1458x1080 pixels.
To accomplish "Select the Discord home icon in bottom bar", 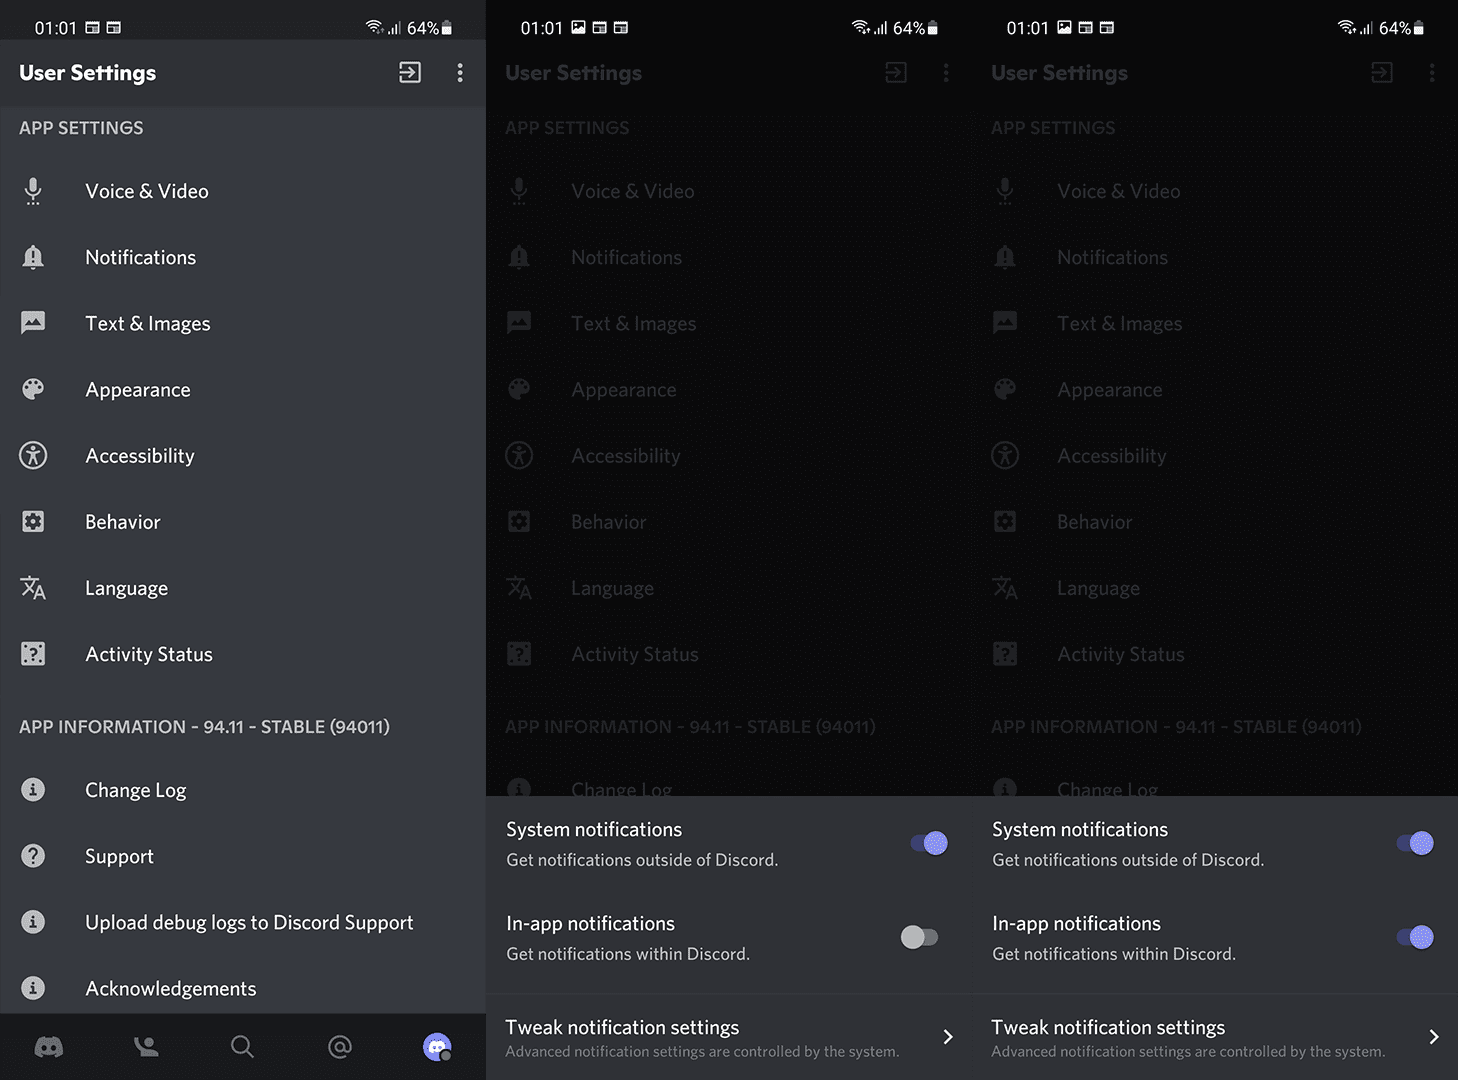I will coord(49,1047).
